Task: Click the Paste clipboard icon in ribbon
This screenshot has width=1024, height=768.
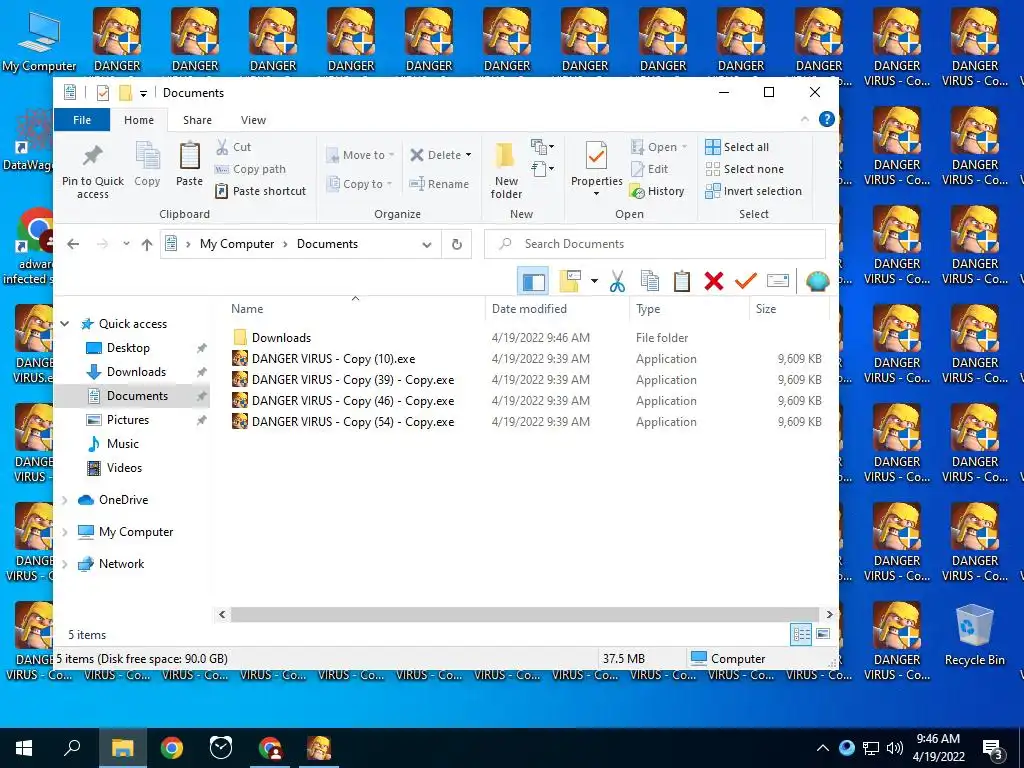Action: click(x=189, y=163)
